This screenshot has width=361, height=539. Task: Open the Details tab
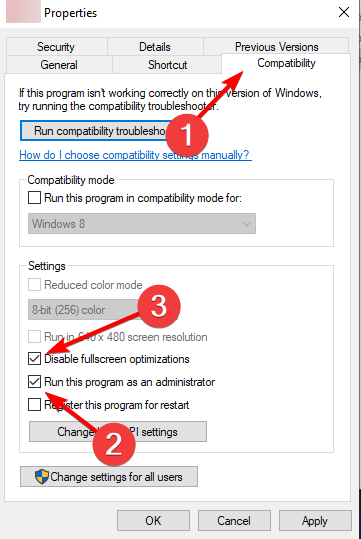click(x=155, y=47)
